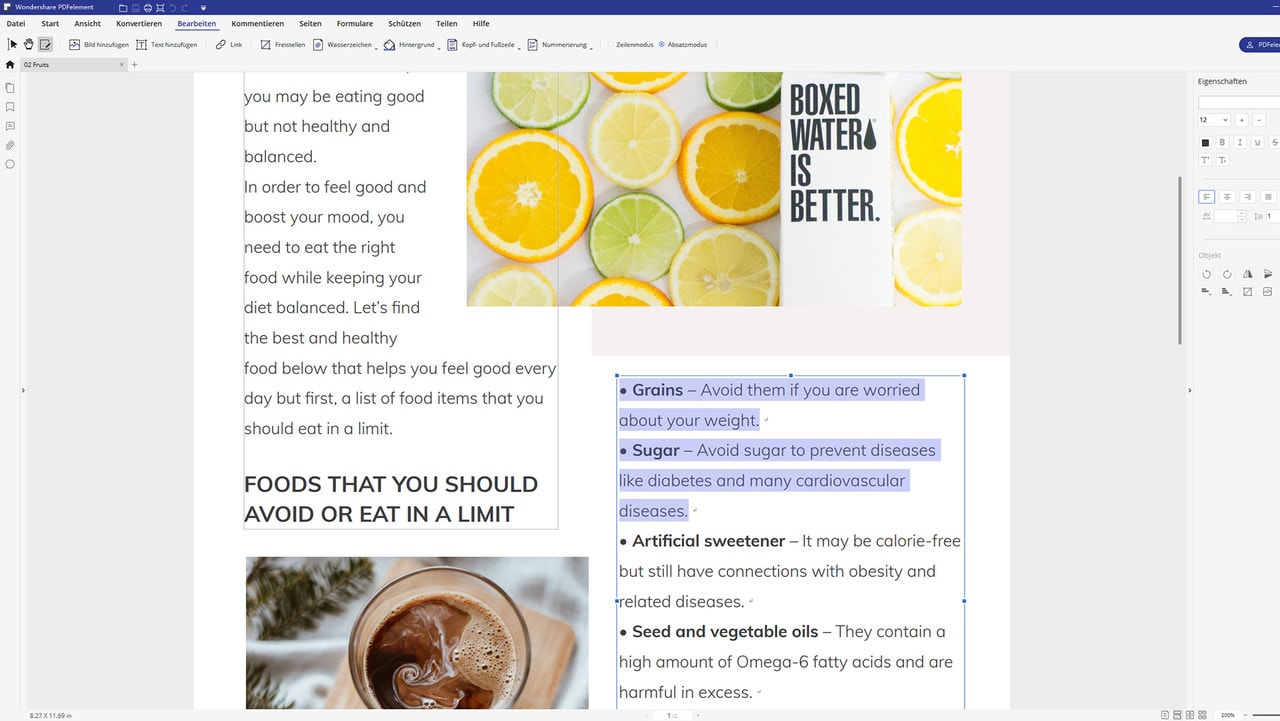Viewport: 1280px width, 721px height.
Task: Select the hand tool in the toolbar
Action: [28, 44]
